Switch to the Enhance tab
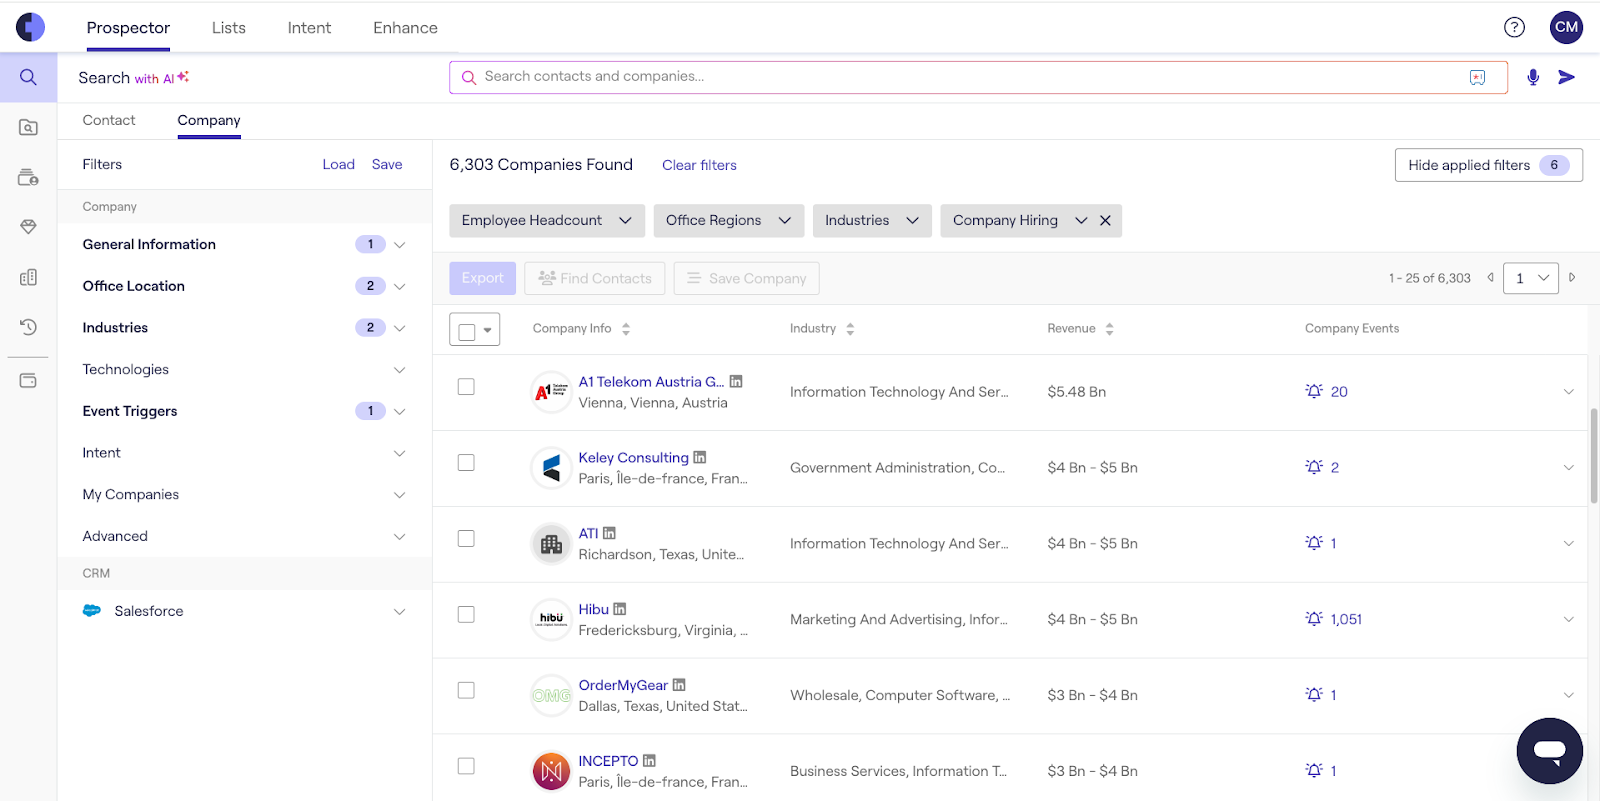Image resolution: width=1600 pixels, height=801 pixels. pos(405,28)
